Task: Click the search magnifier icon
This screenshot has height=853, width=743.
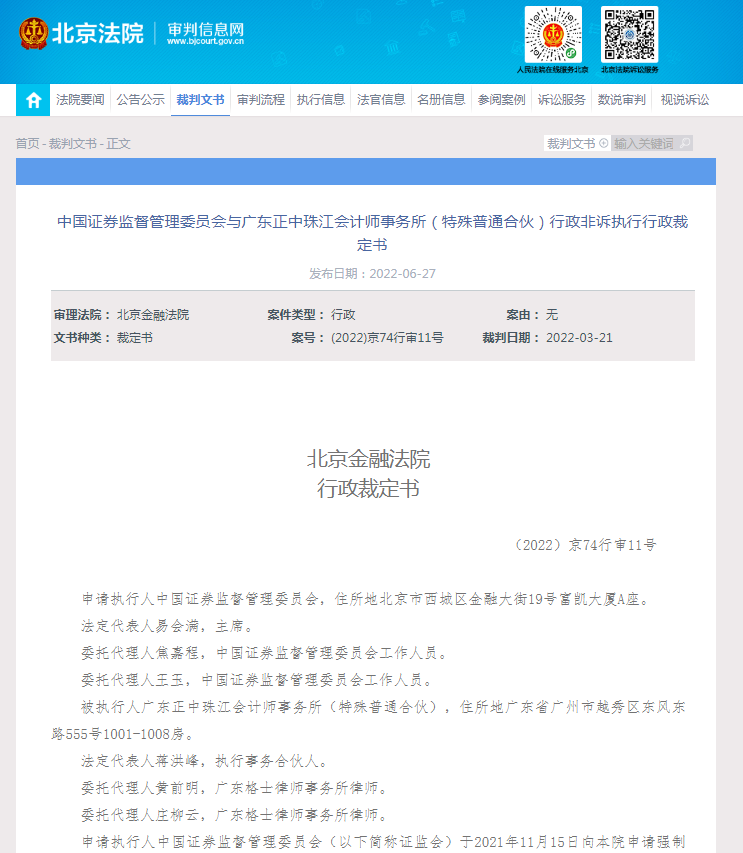Action: 685,143
